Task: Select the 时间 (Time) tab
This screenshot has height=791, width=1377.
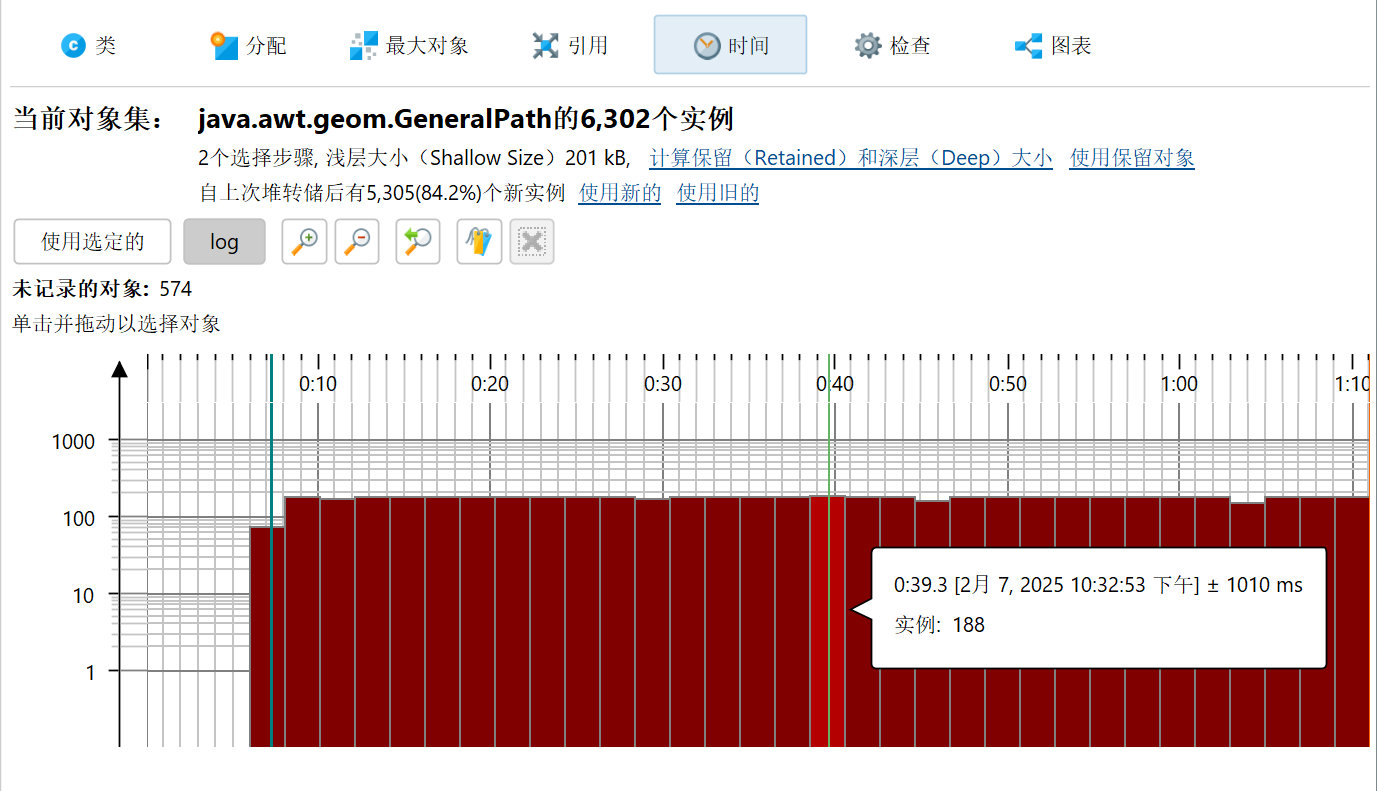Action: click(x=730, y=45)
